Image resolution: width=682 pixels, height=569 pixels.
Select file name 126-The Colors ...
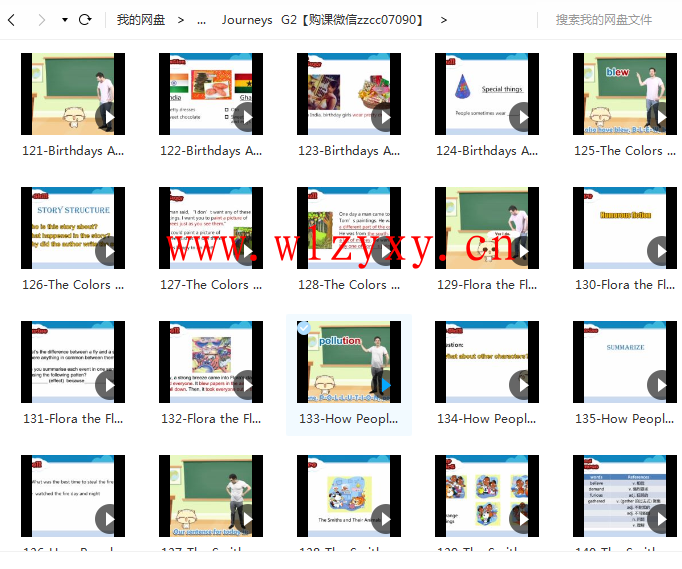coord(73,284)
